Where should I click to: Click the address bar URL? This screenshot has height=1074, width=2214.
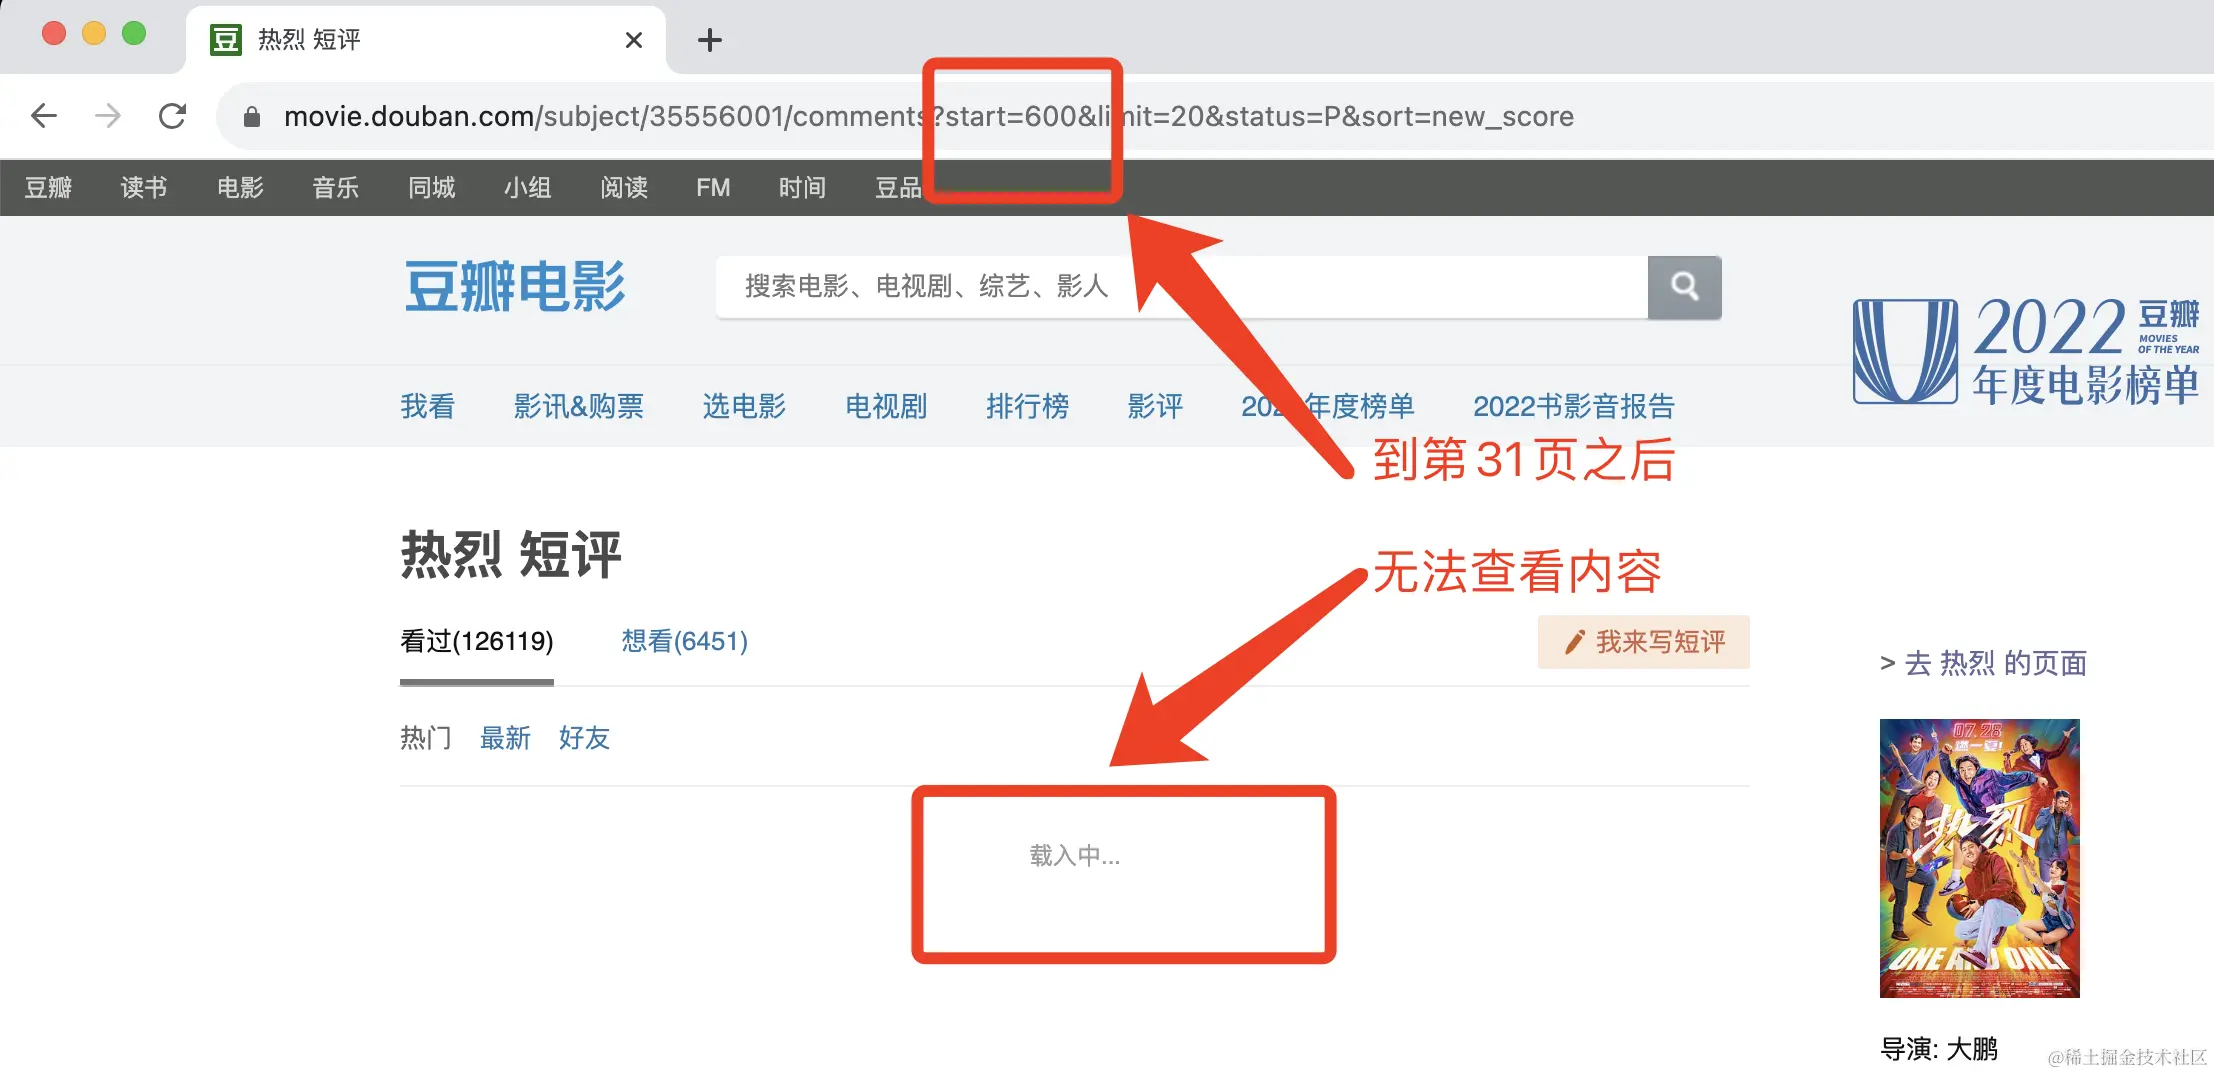[x=928, y=116]
